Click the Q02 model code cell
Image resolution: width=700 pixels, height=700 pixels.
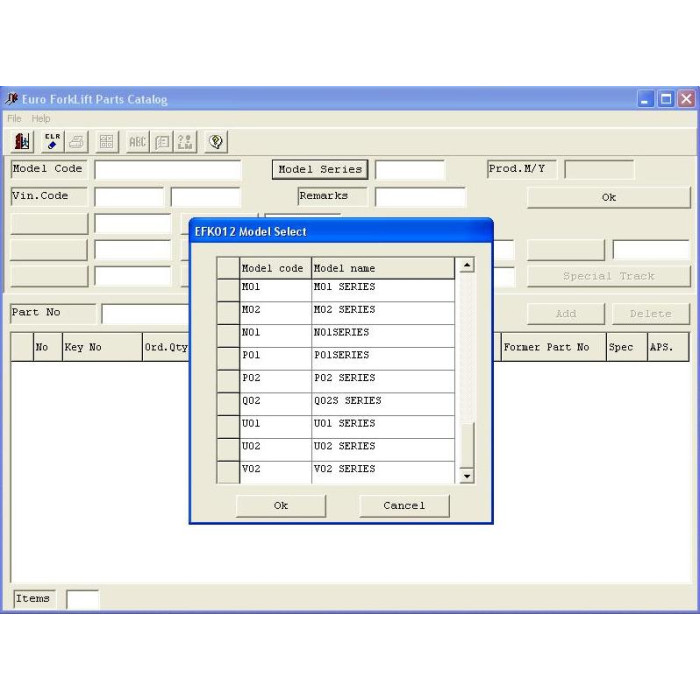pos(275,404)
